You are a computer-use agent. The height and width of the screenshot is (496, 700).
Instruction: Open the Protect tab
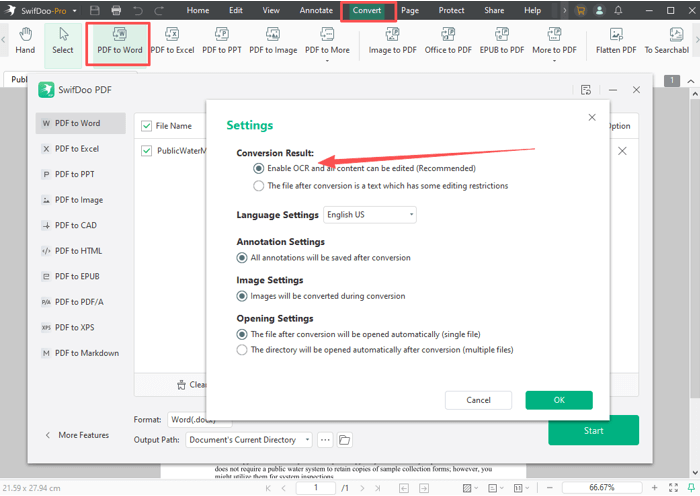tap(451, 10)
